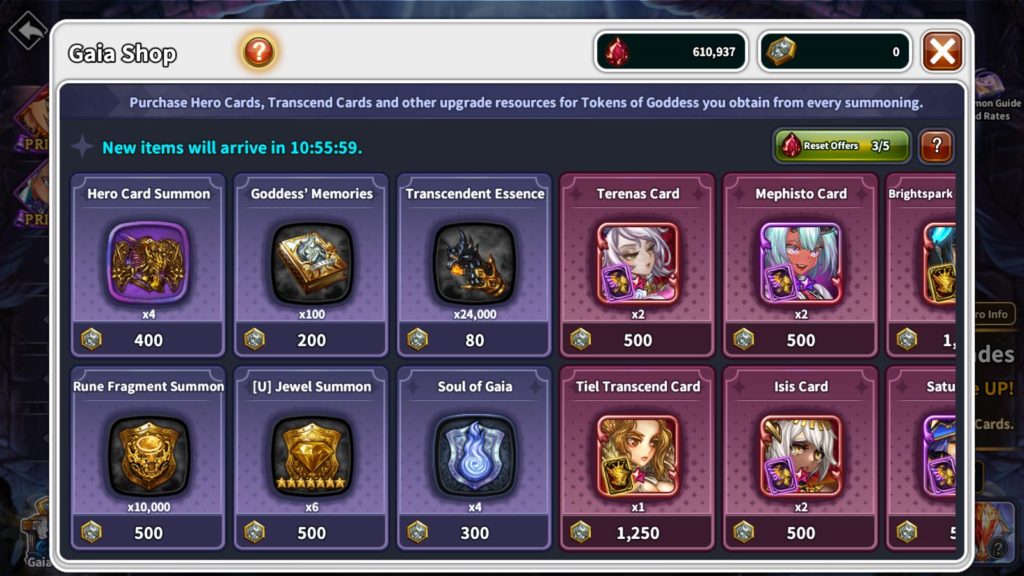Open the [U] Jewel Summon six-star icon

click(312, 455)
